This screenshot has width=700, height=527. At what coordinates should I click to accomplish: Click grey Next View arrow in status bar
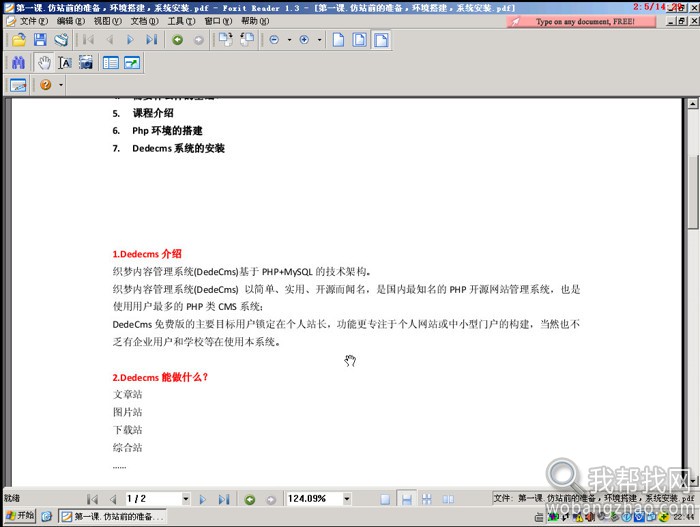point(271,500)
